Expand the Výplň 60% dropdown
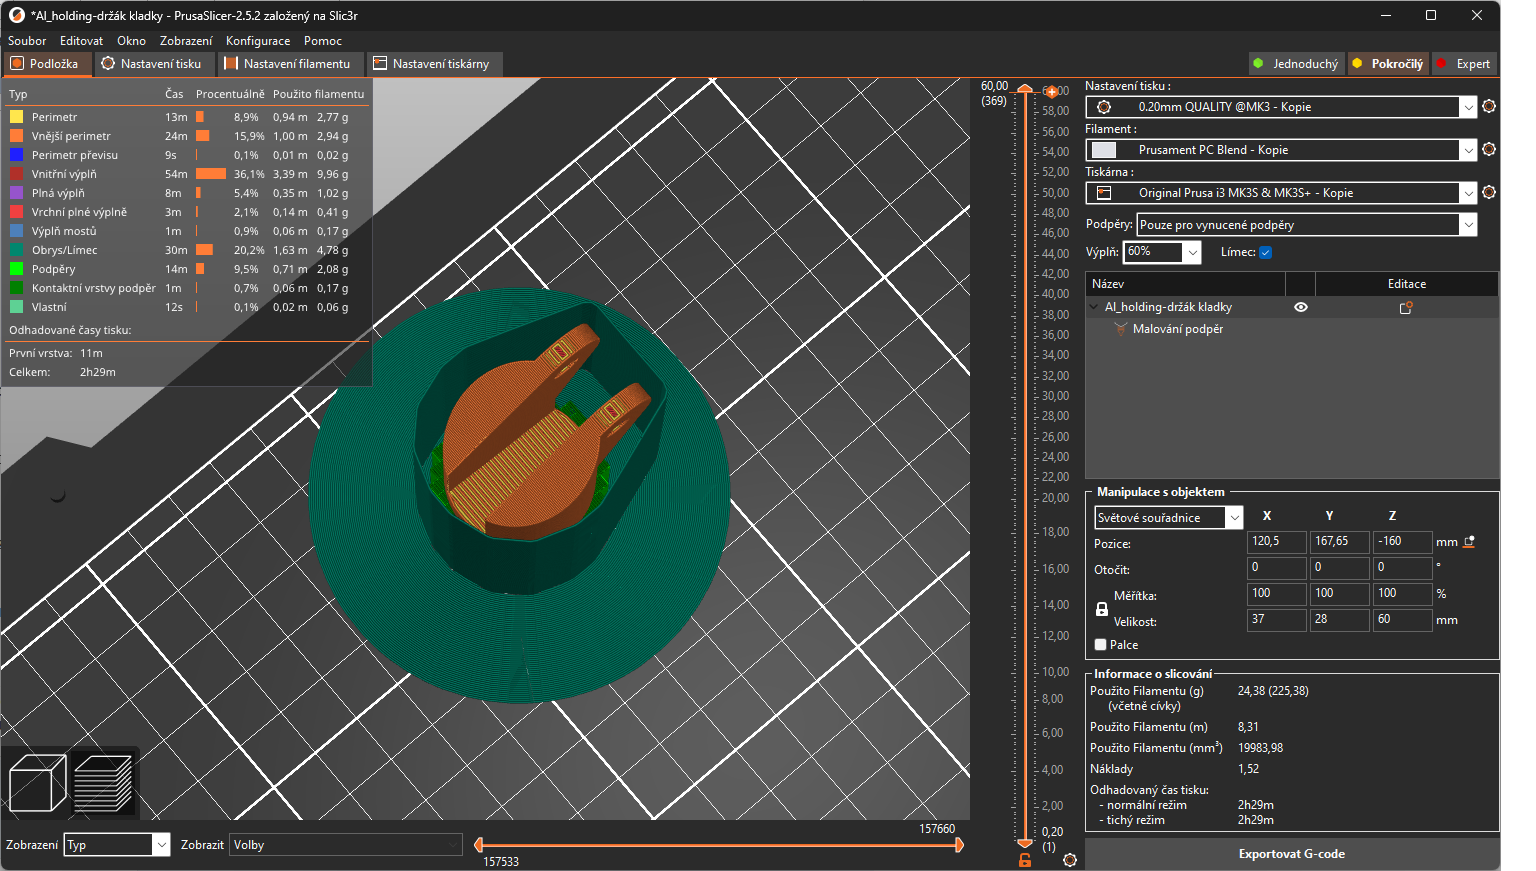 tap(1192, 253)
